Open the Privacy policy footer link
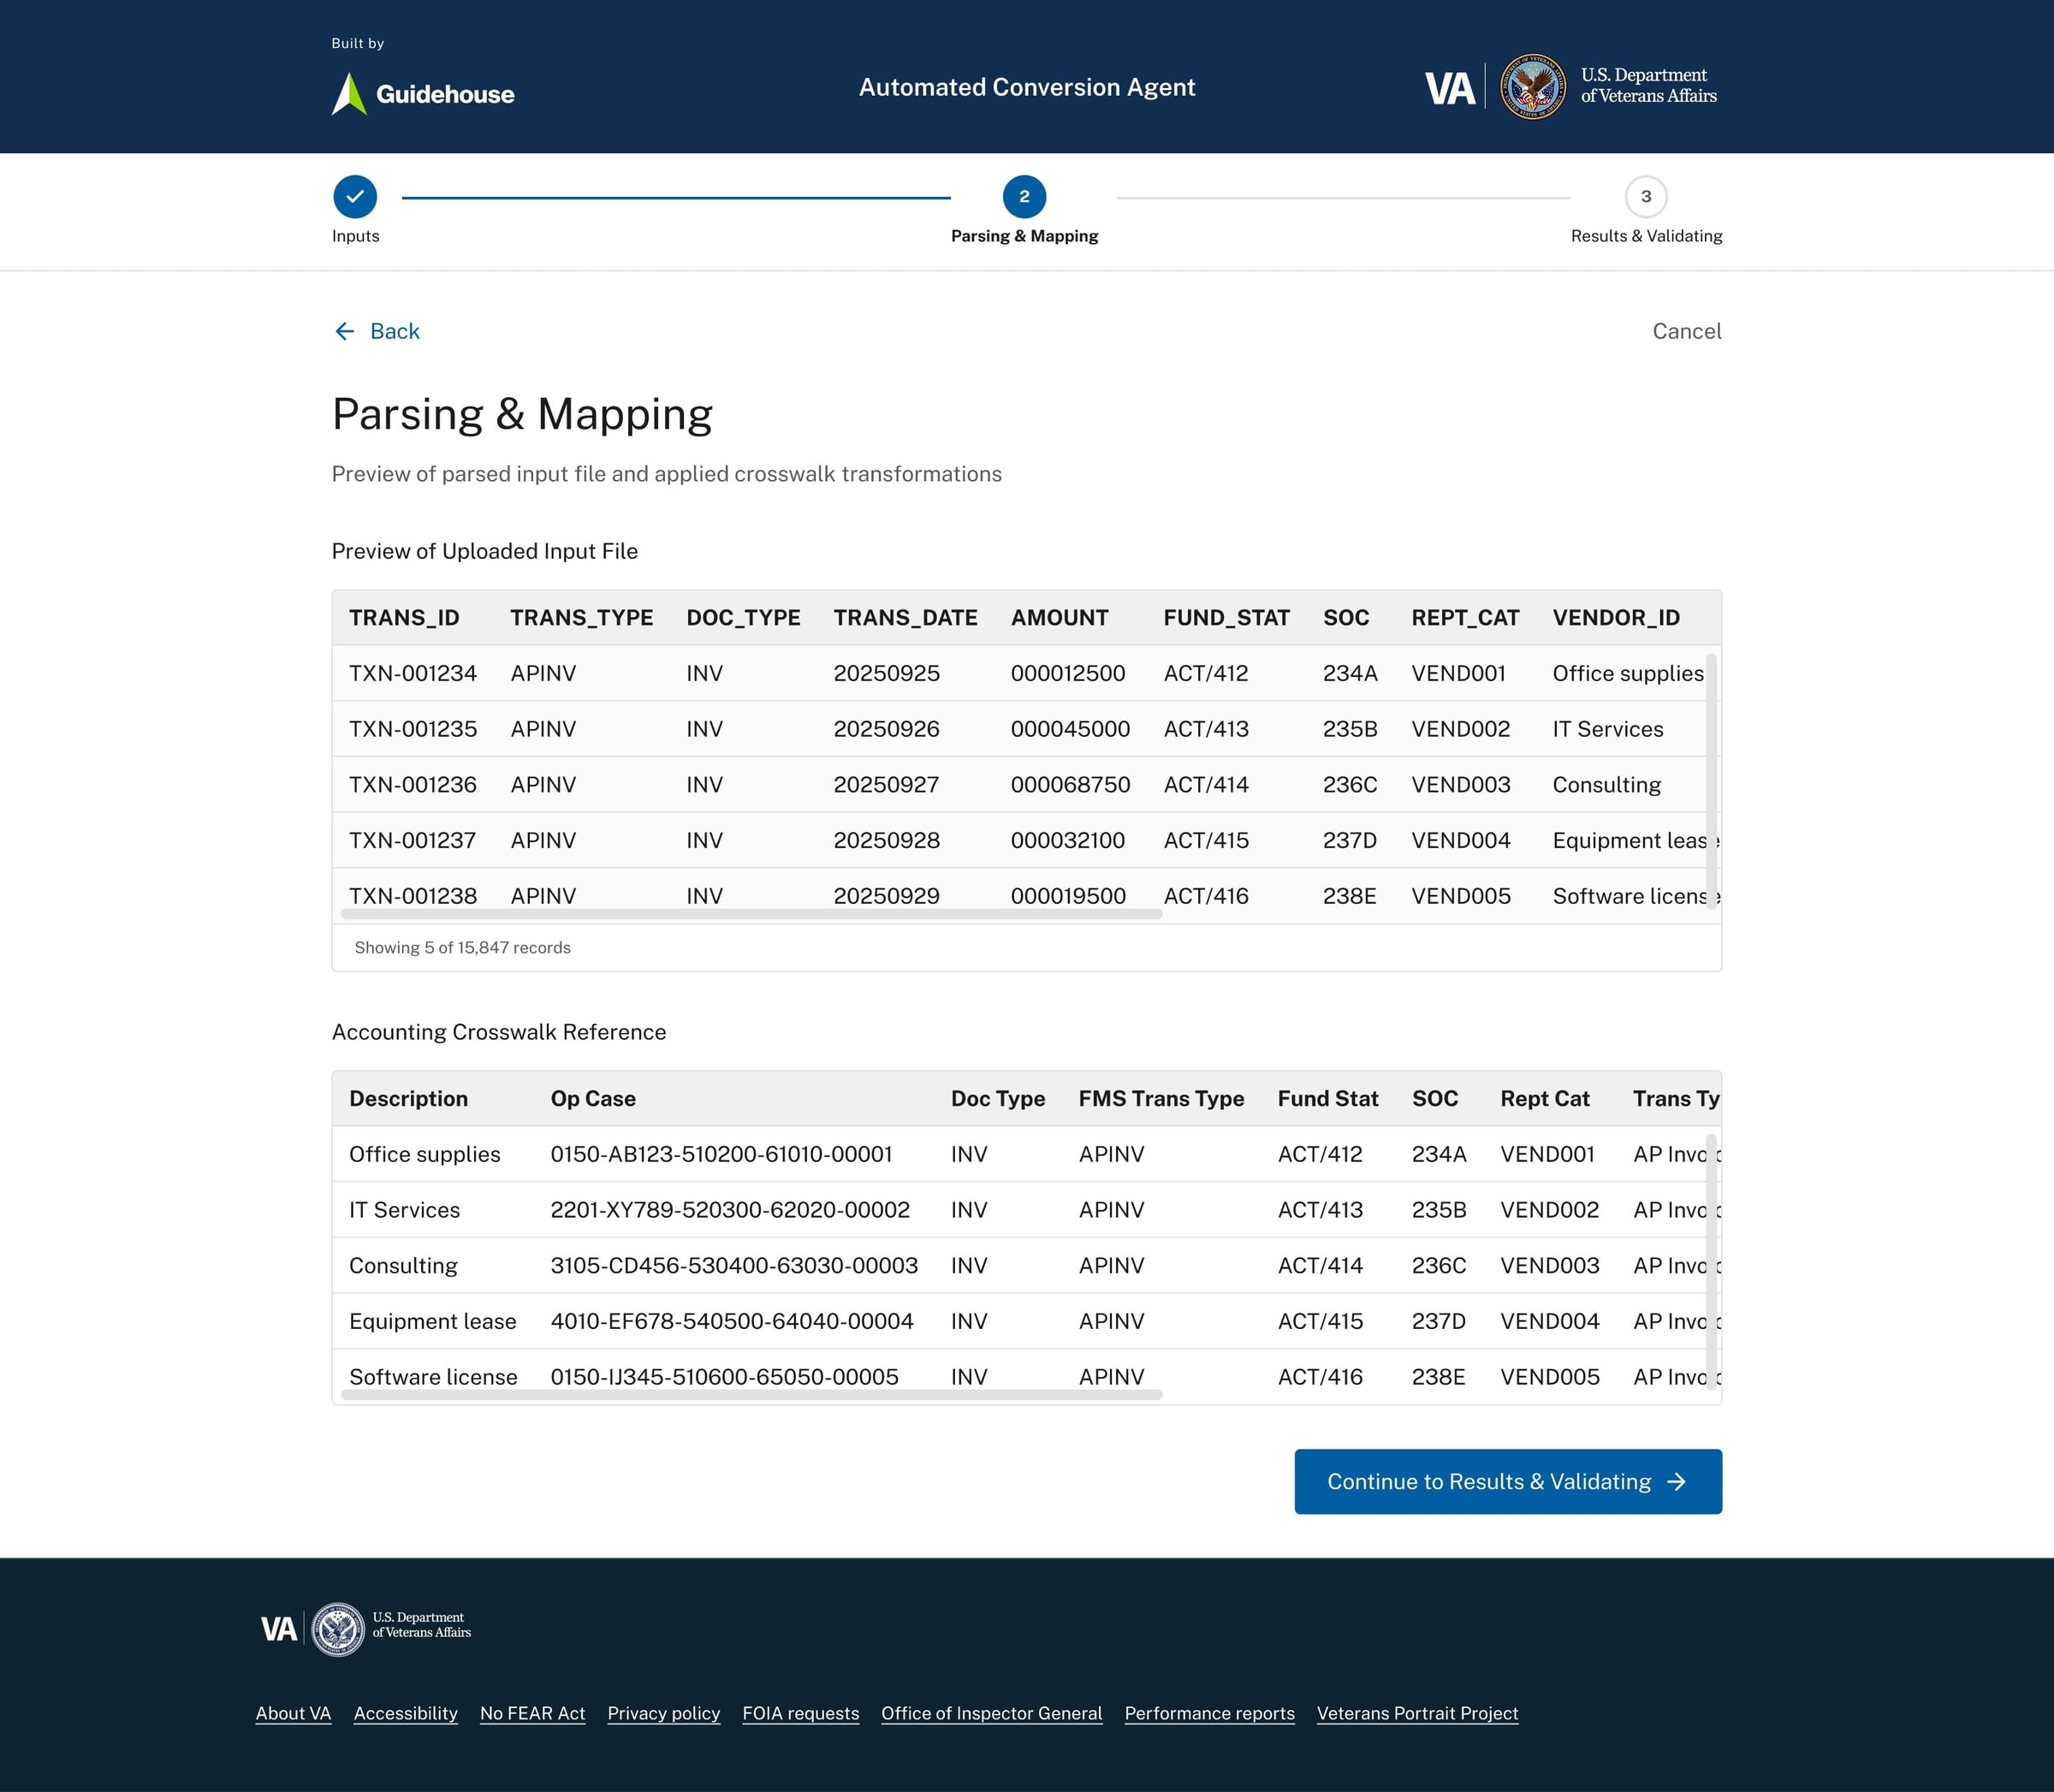 point(663,1713)
